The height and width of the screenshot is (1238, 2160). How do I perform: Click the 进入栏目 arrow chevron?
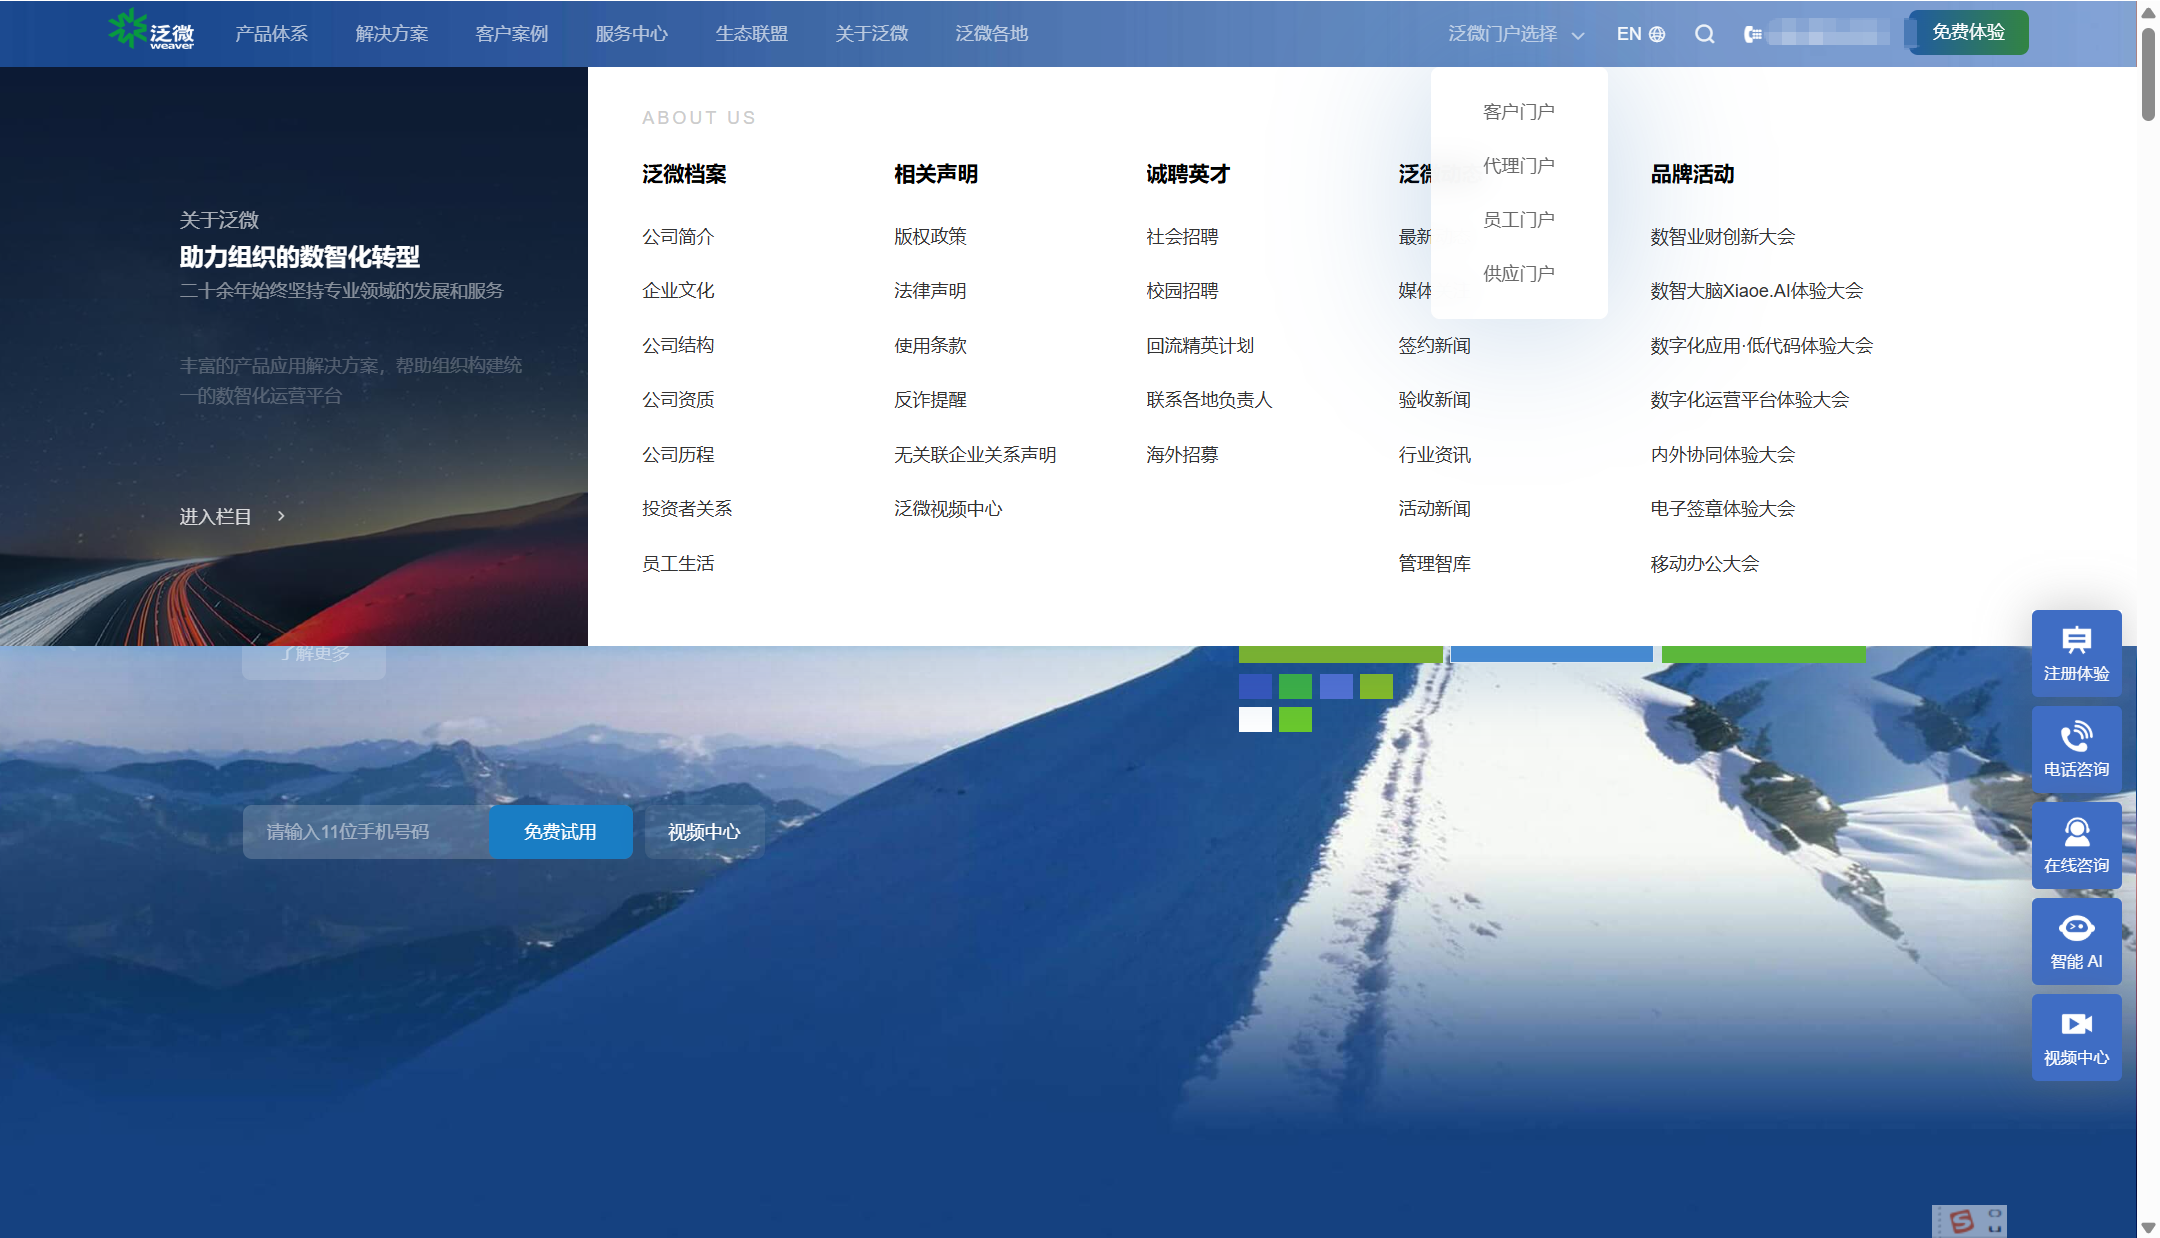tap(281, 516)
